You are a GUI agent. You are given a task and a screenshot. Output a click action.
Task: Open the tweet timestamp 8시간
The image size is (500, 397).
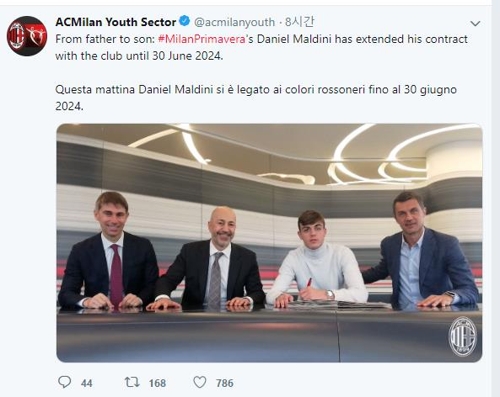(299, 22)
